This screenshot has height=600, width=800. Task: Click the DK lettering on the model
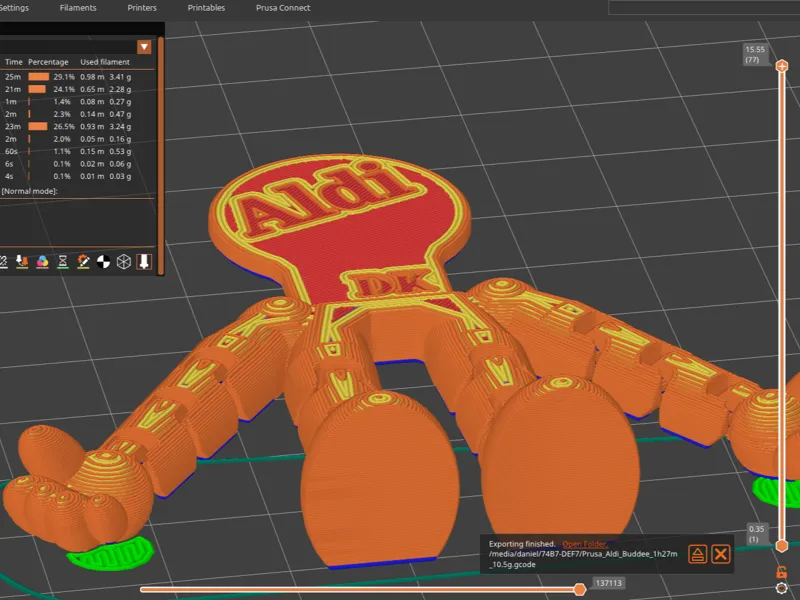394,283
